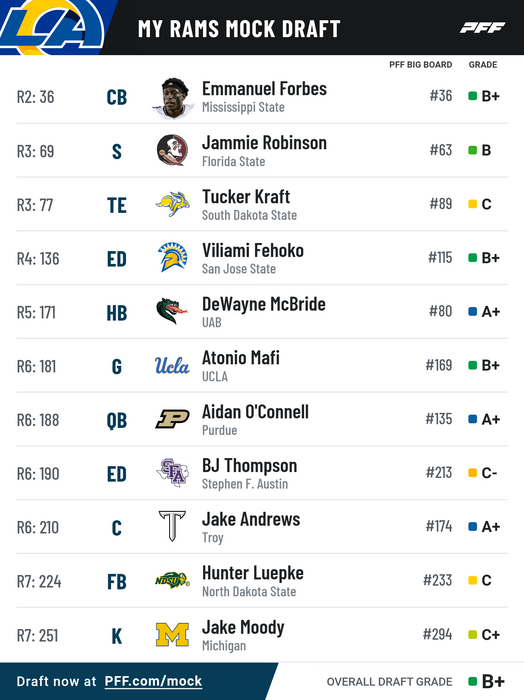
Task: Click the Stephen F. Austin logo
Action: (x=173, y=472)
